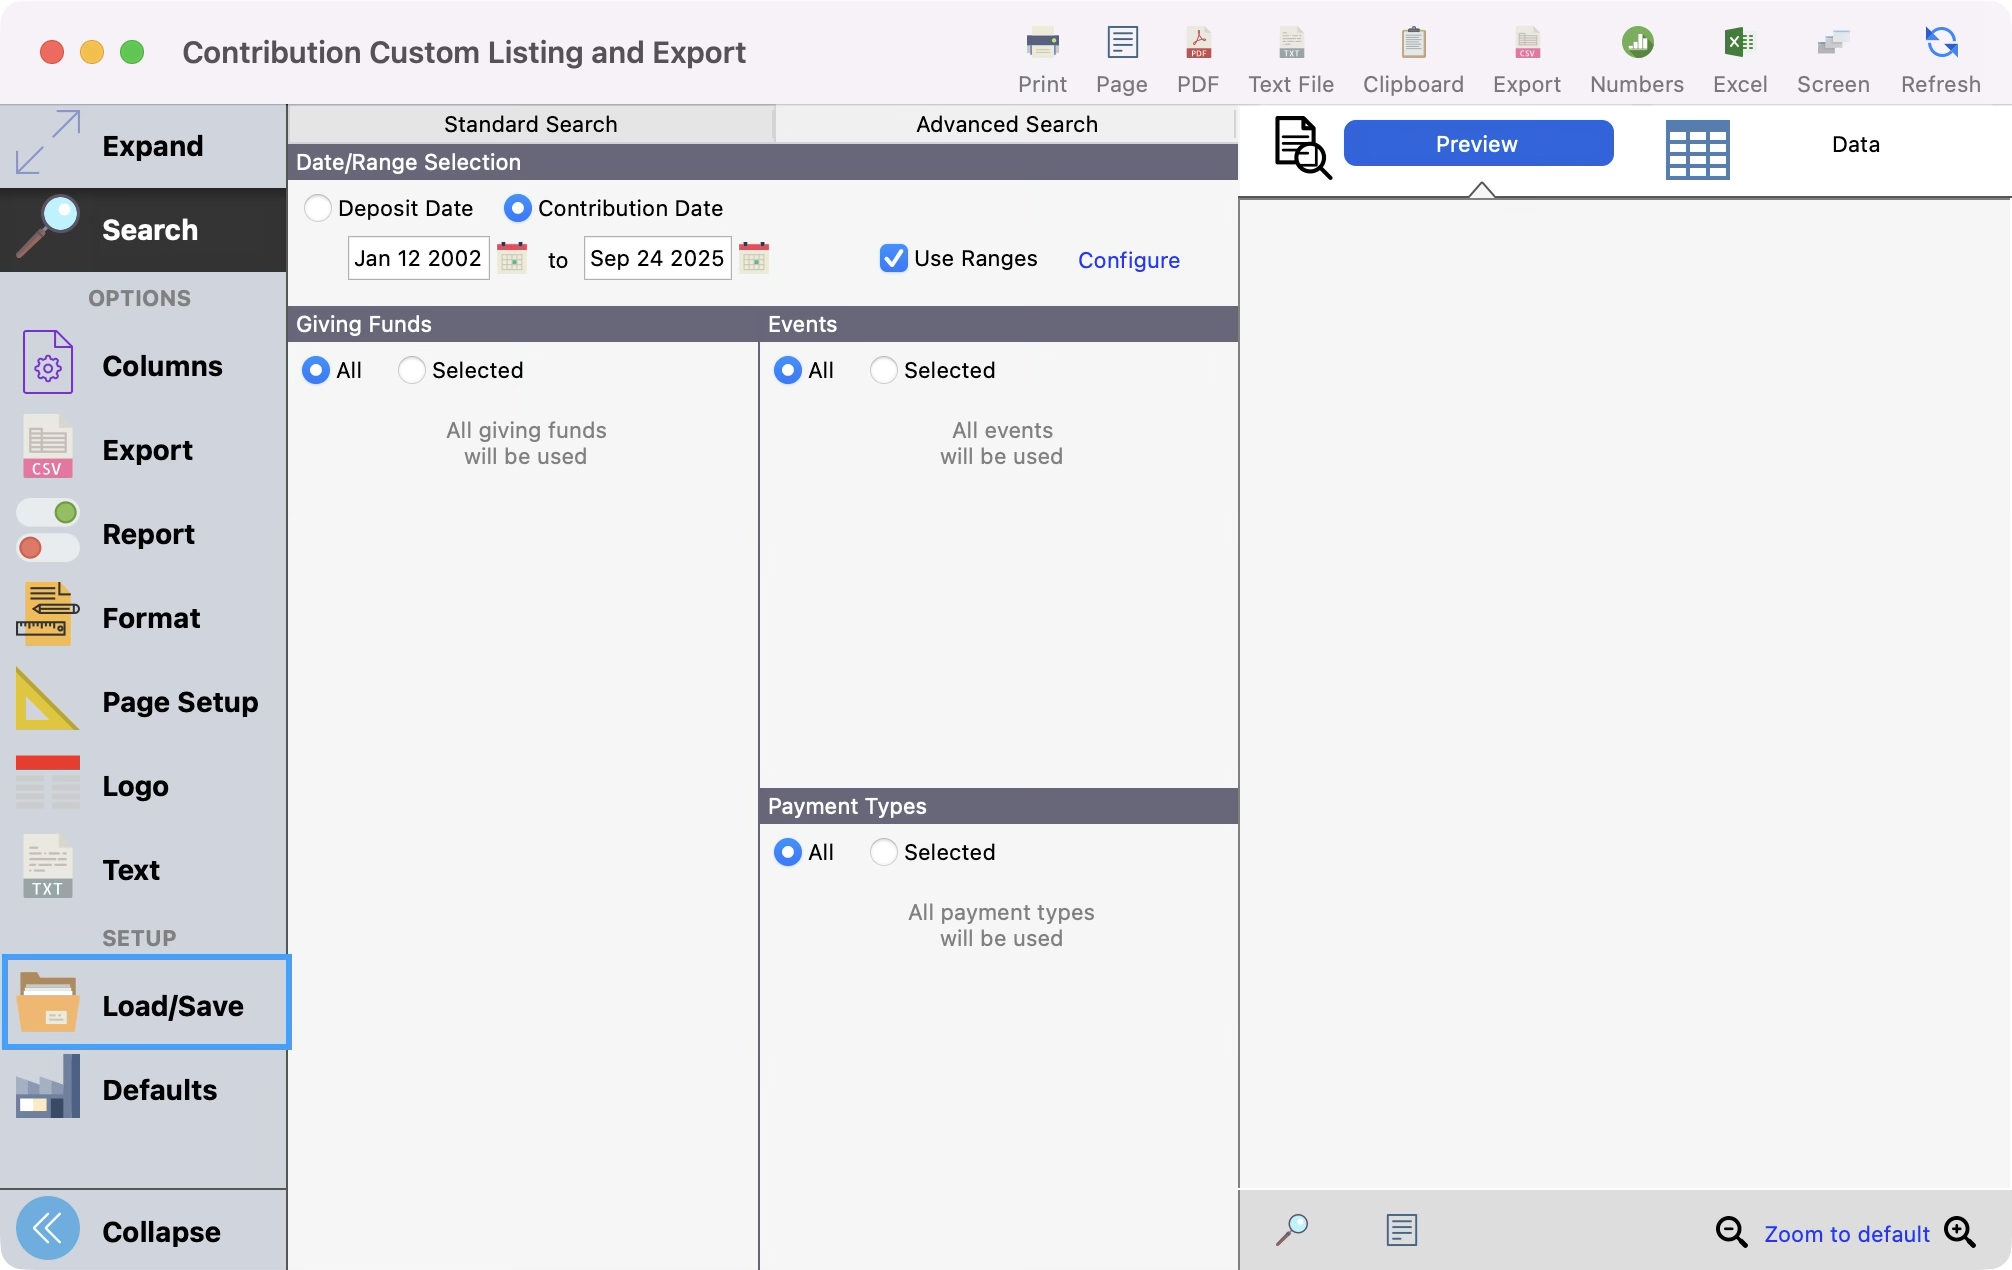Screen dimensions: 2012x1270
Task: Select All under Giving Funds
Action: pyautogui.click(x=316, y=370)
